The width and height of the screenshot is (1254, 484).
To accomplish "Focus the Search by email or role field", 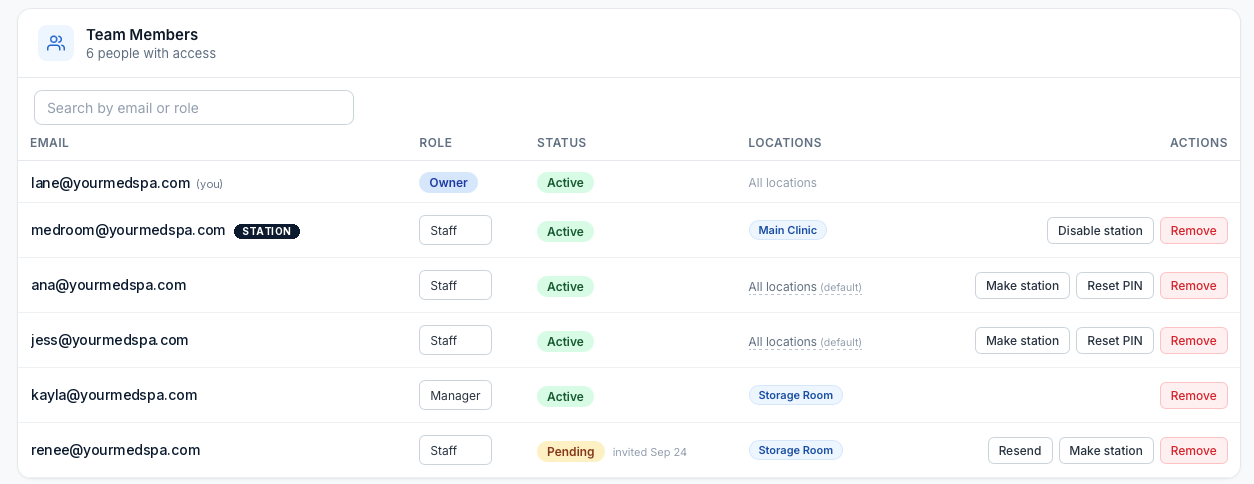I will 194,108.
